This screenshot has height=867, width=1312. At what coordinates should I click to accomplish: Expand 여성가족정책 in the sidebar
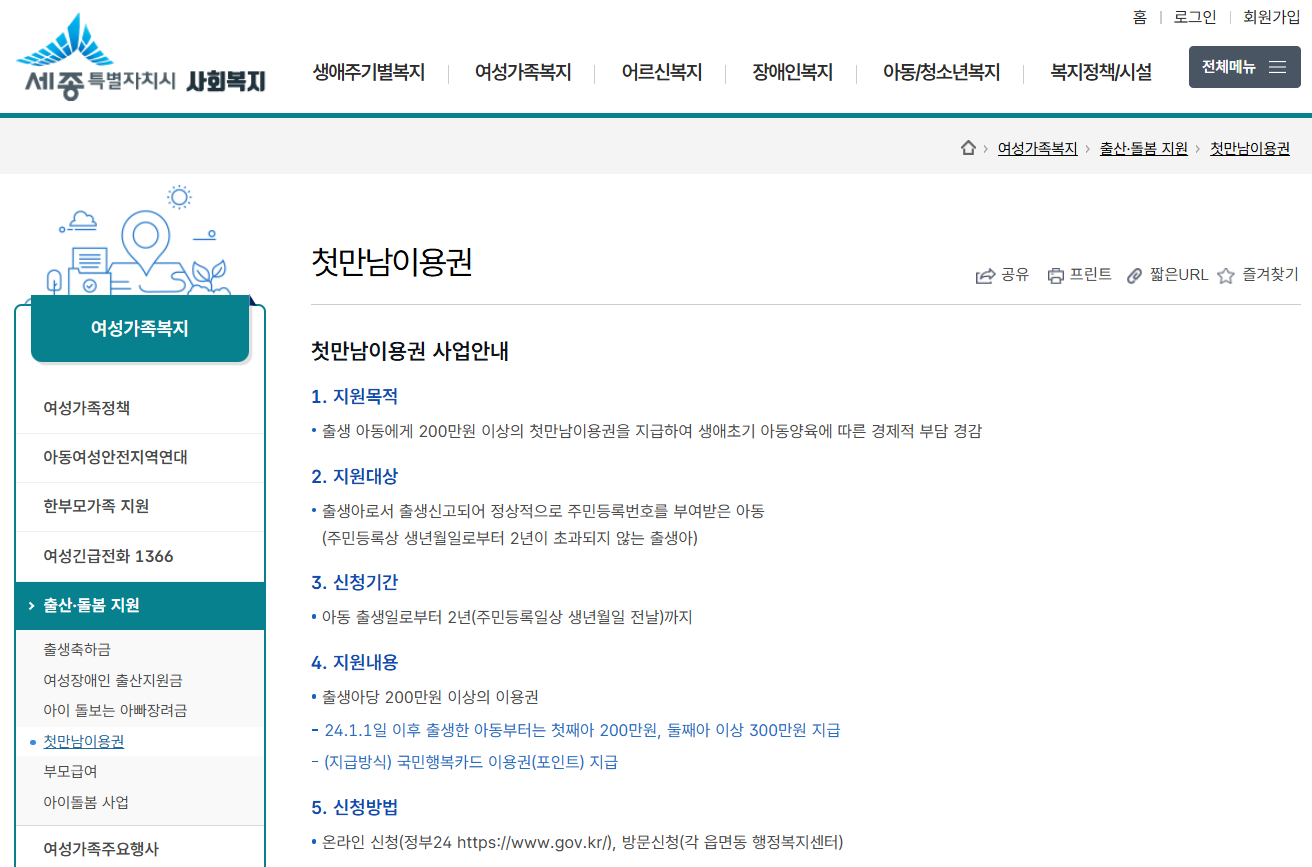(x=87, y=408)
